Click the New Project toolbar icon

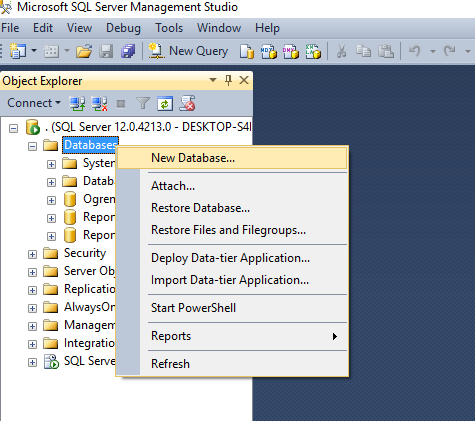pos(18,51)
